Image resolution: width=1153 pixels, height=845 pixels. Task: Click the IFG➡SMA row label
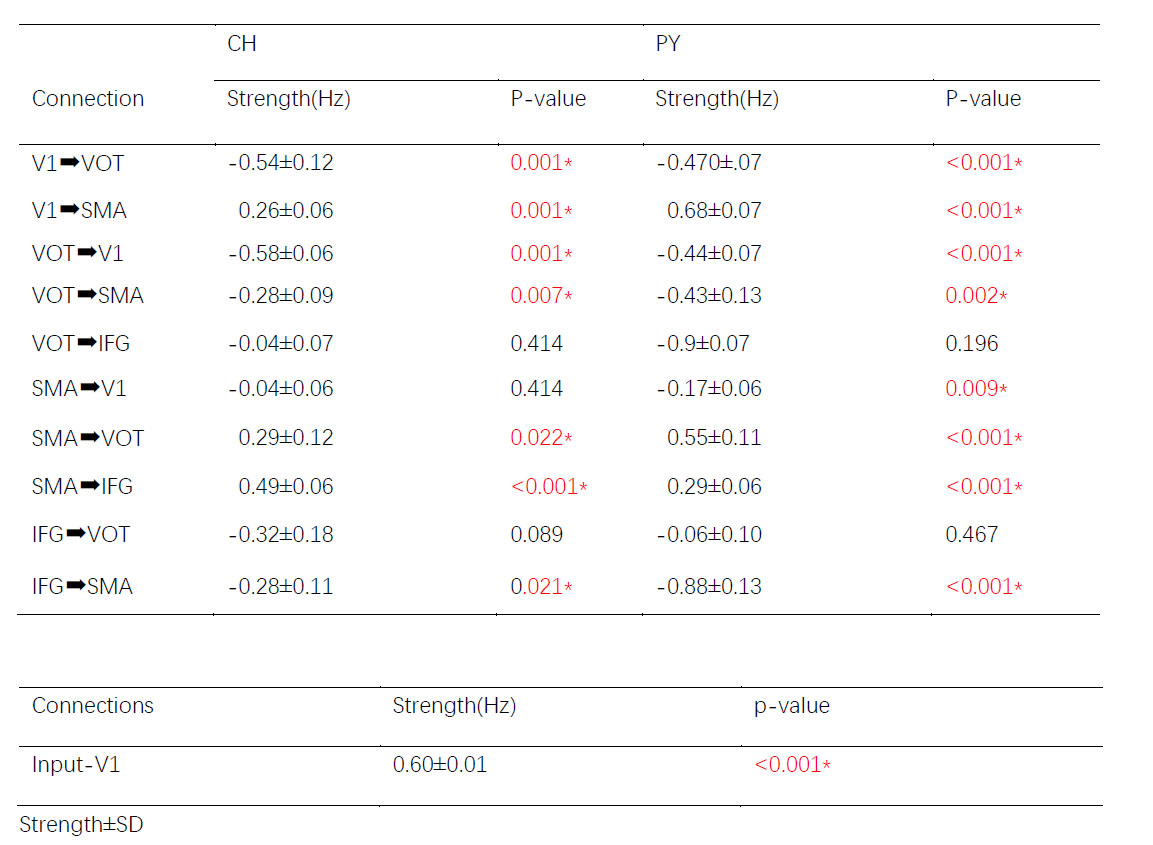pos(82,586)
